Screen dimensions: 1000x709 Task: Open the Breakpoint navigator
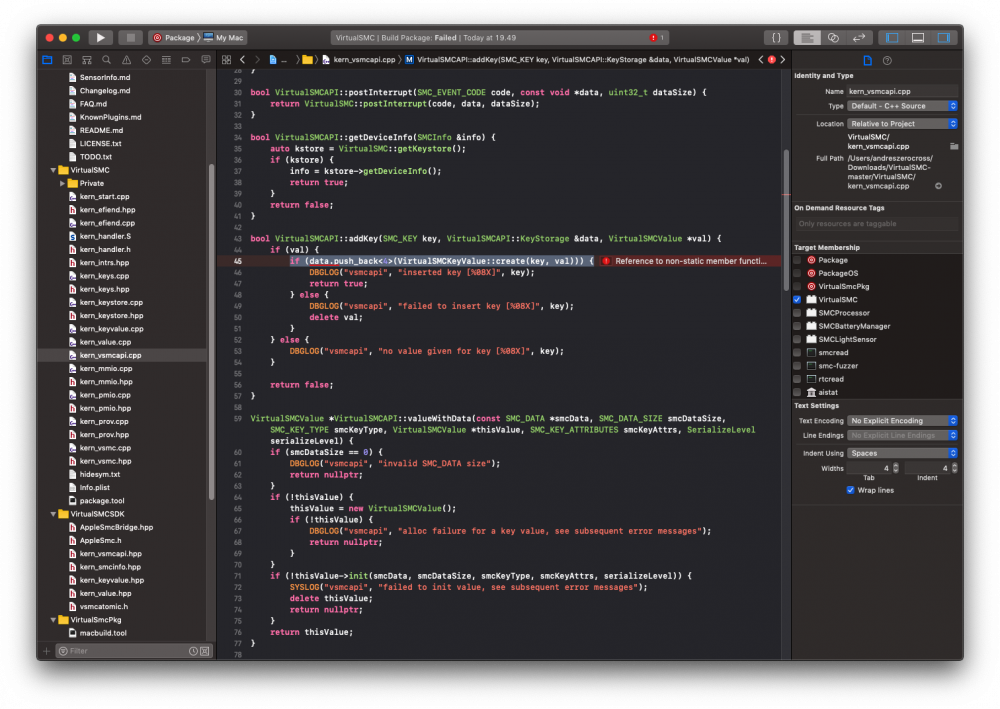point(186,60)
